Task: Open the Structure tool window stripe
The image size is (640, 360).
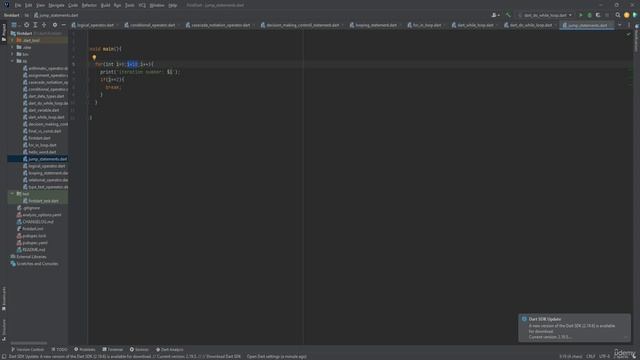Action: click(x=4, y=330)
